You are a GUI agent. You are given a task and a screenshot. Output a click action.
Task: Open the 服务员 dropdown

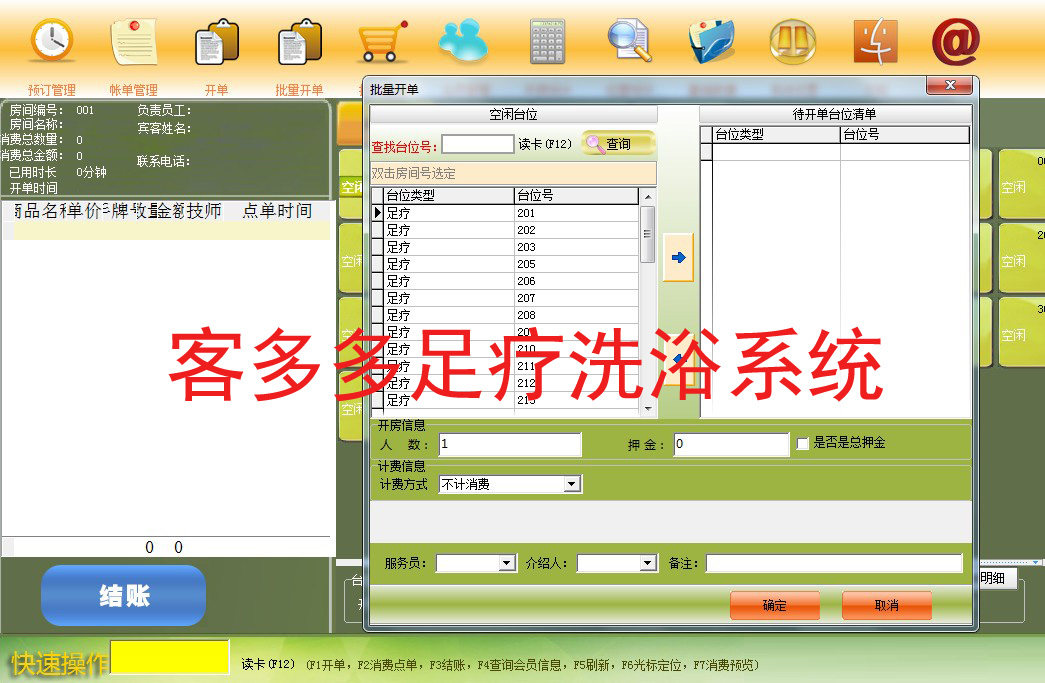(x=507, y=564)
